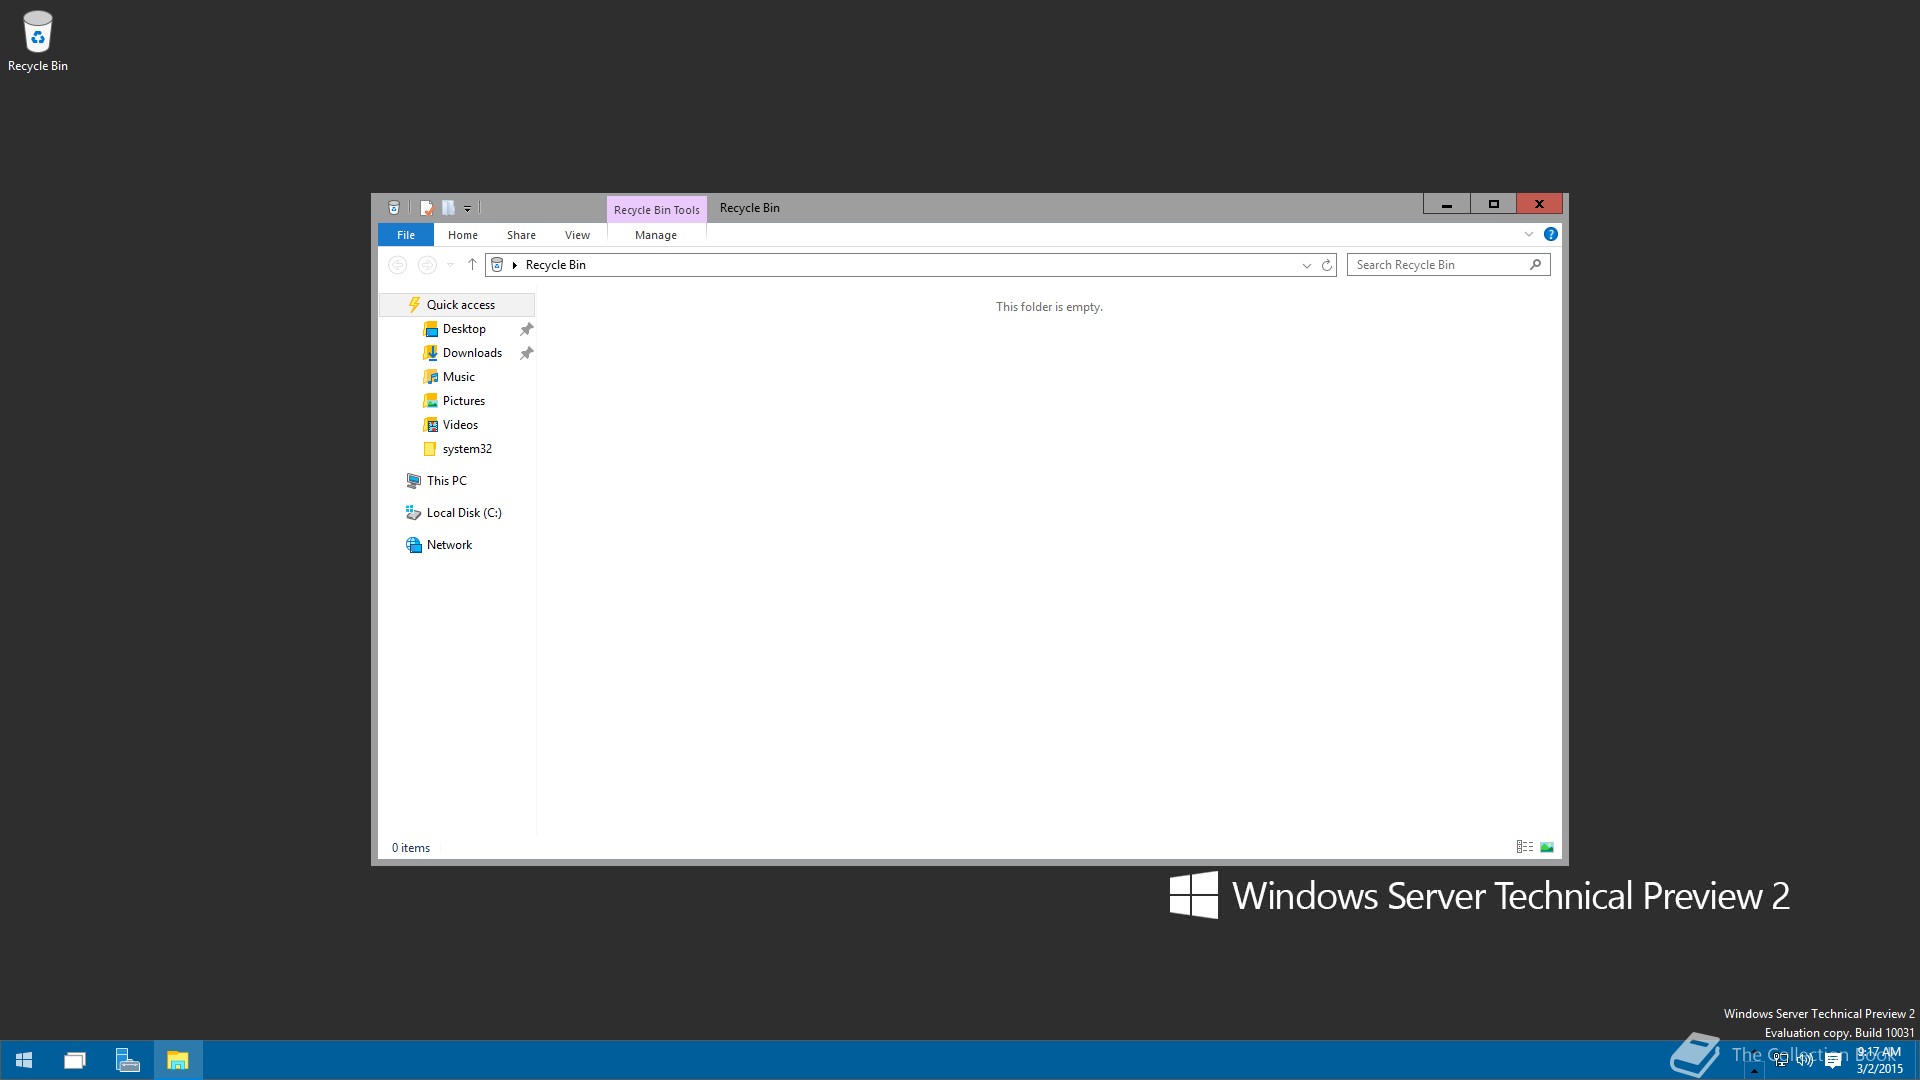Open Help with the question mark icon
This screenshot has height=1080, width=1920.
click(x=1551, y=234)
